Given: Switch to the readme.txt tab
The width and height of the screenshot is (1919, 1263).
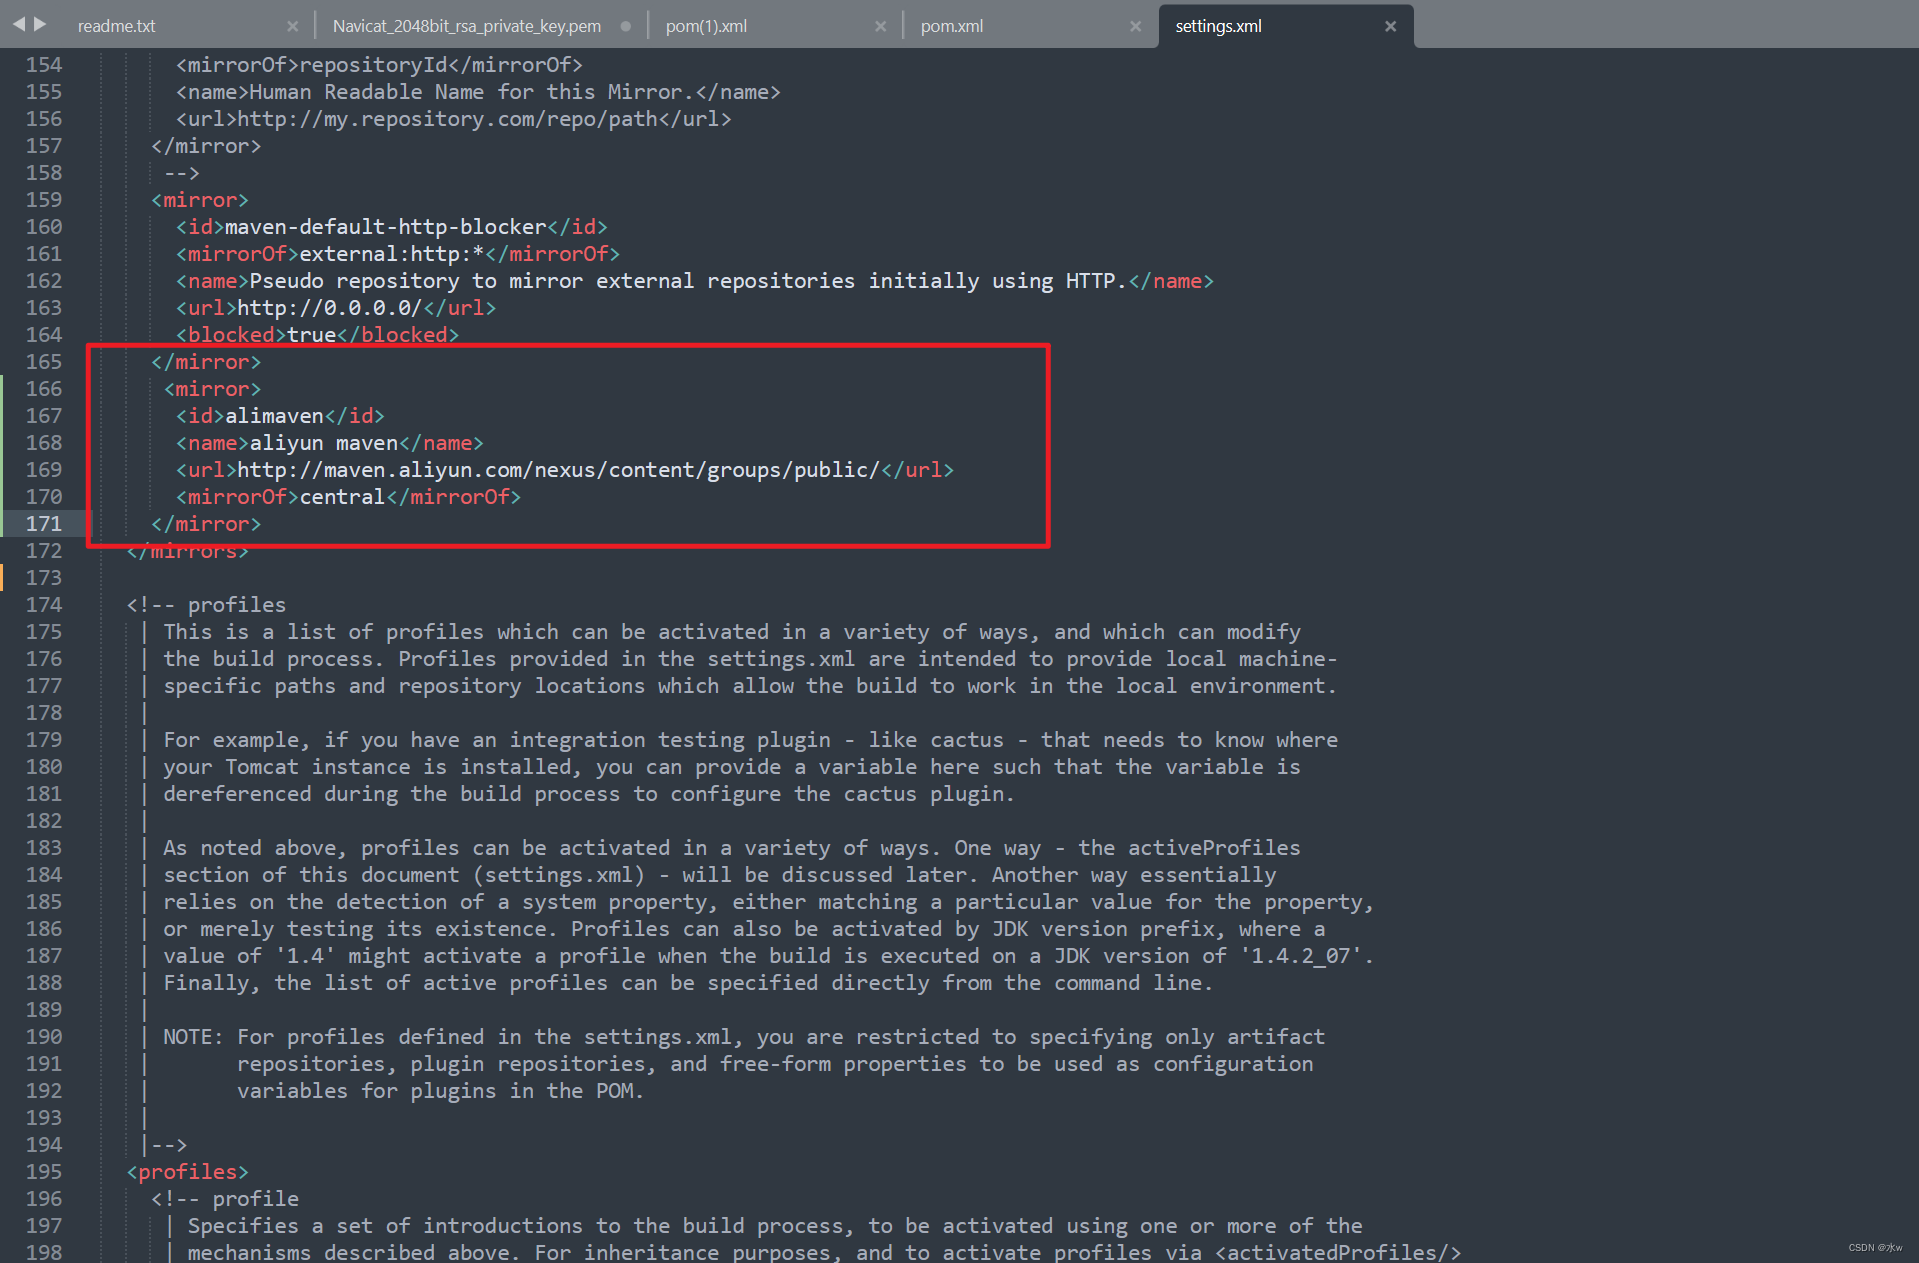Looking at the screenshot, I should coord(116,25).
